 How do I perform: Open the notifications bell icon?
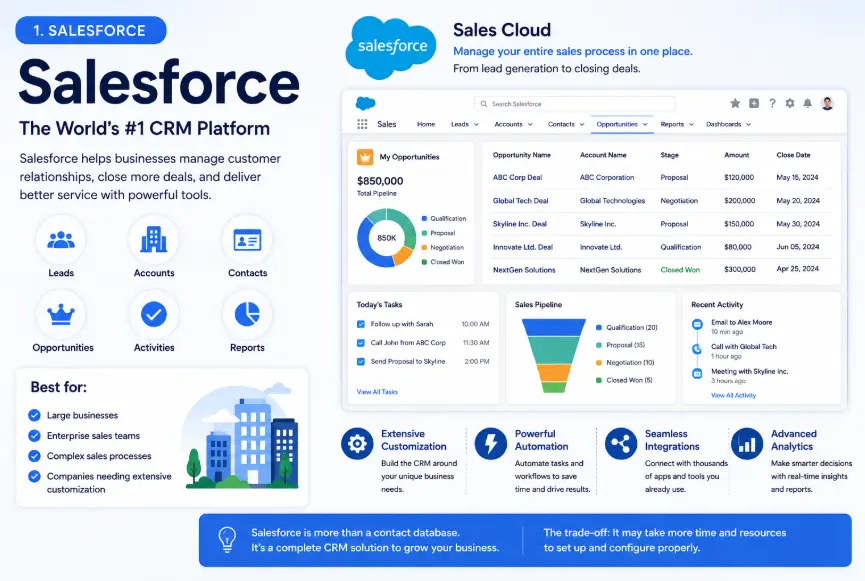(x=807, y=103)
